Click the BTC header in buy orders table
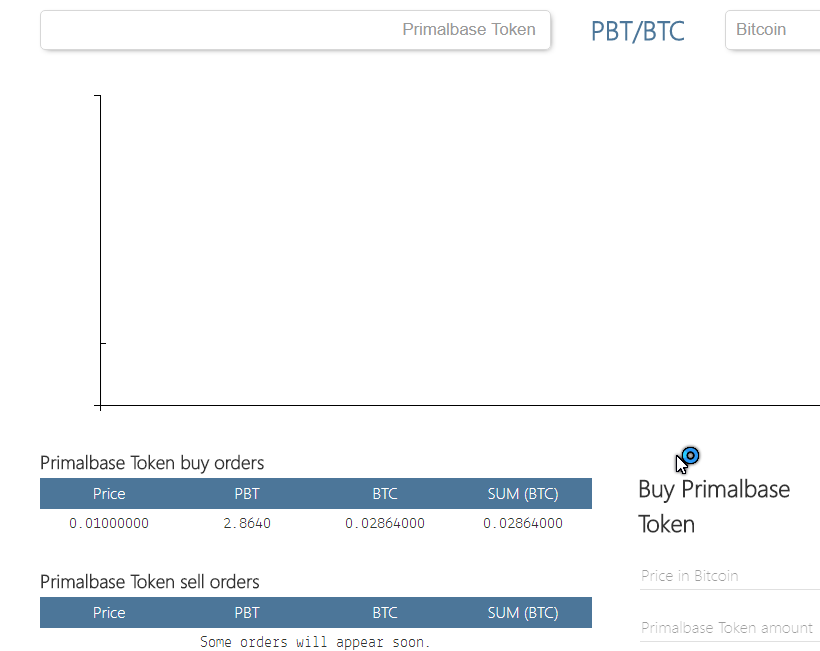 pyautogui.click(x=385, y=494)
